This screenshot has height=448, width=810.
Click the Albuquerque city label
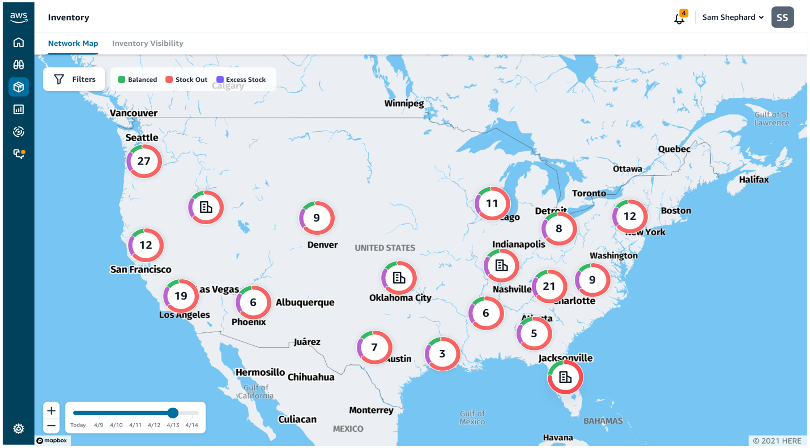305,302
